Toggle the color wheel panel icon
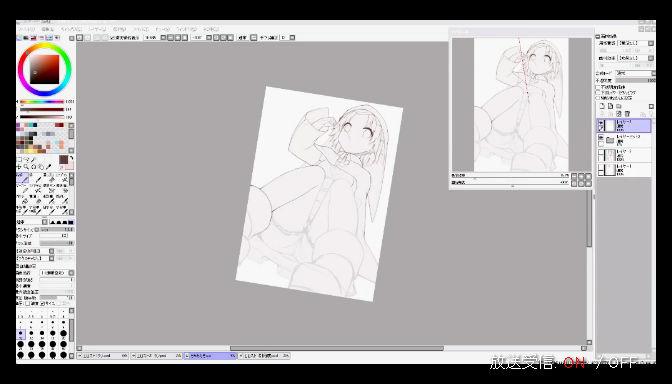The width and height of the screenshot is (672, 384). (x=19, y=38)
